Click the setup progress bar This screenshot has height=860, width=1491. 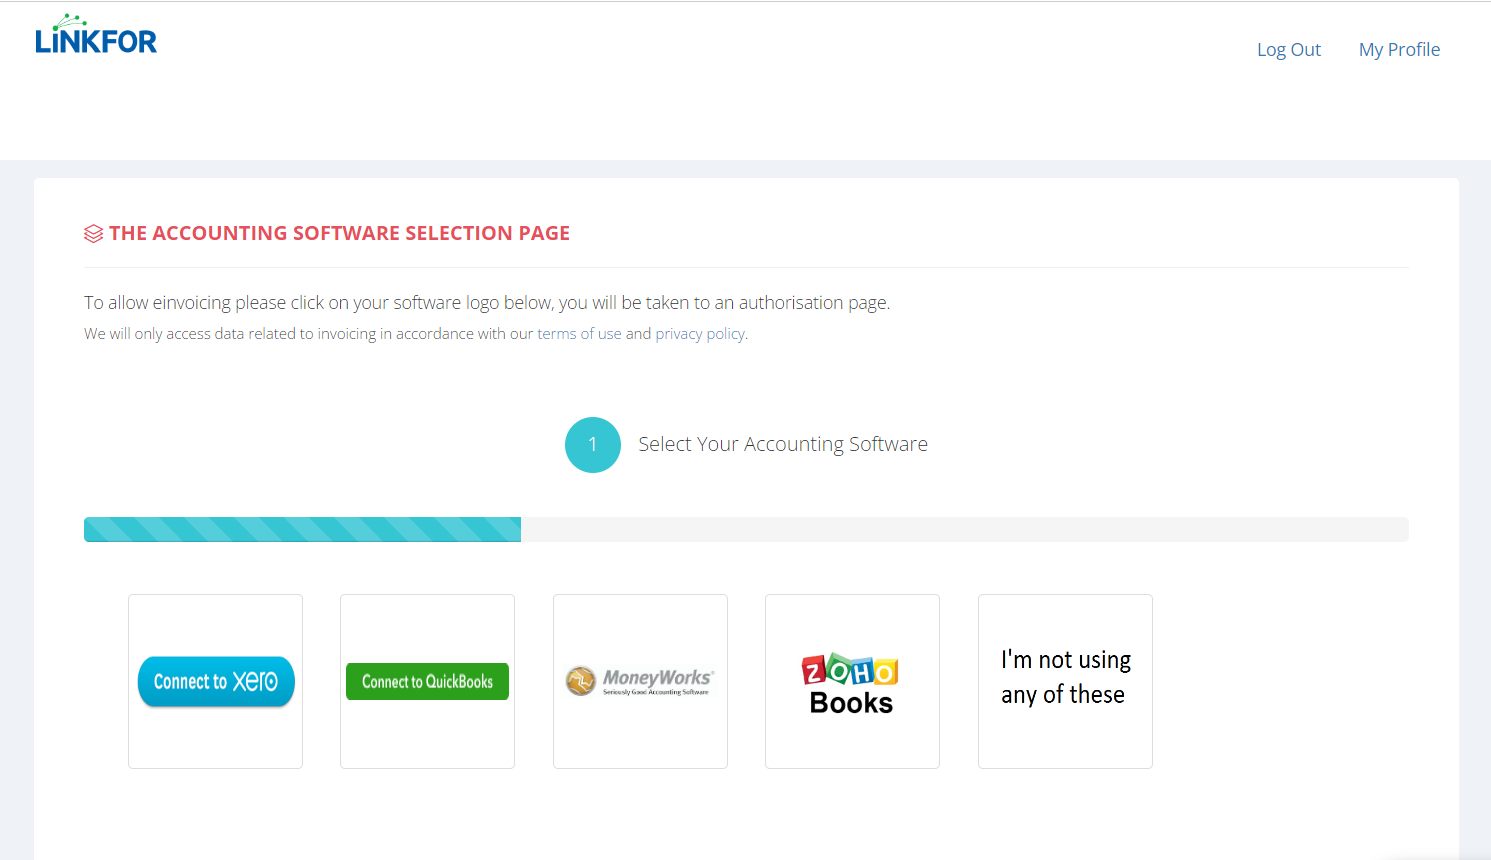[x=746, y=529]
